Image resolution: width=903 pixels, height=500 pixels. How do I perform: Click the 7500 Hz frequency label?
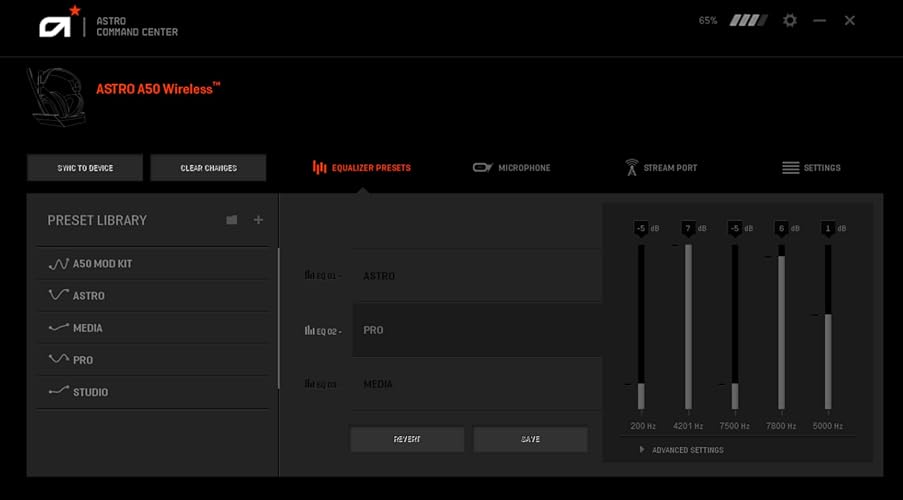pos(735,426)
